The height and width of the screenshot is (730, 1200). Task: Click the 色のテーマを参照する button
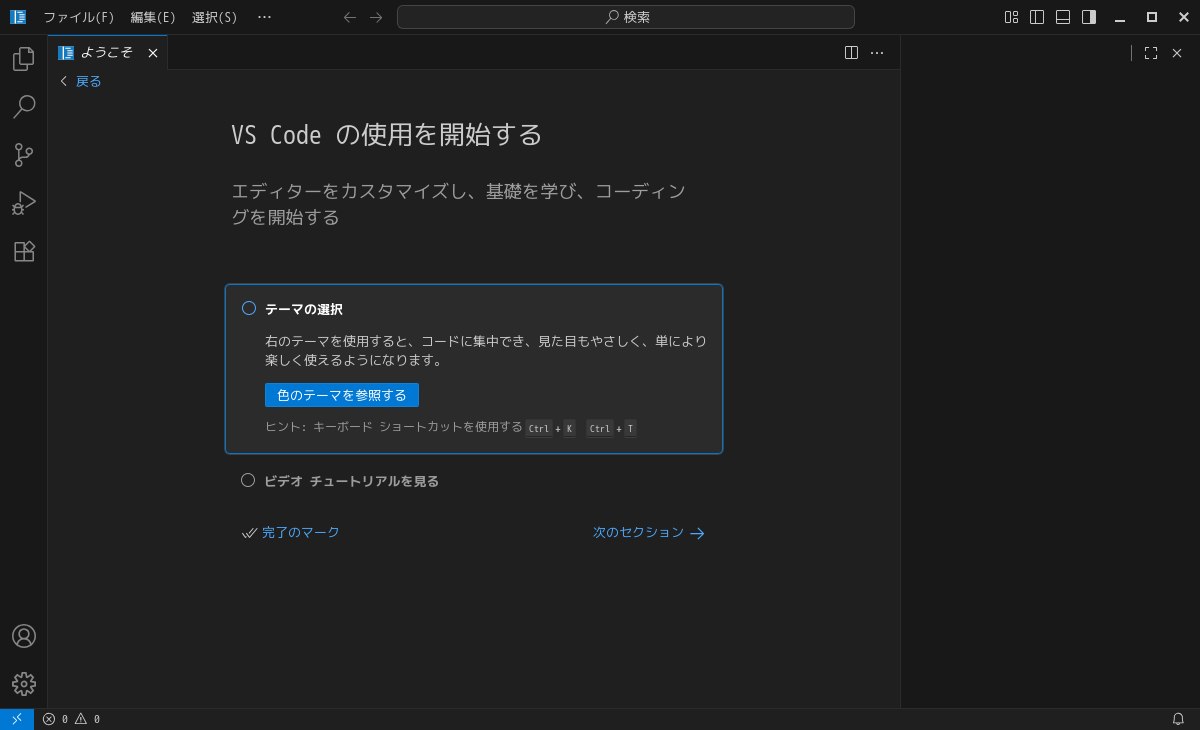click(342, 395)
